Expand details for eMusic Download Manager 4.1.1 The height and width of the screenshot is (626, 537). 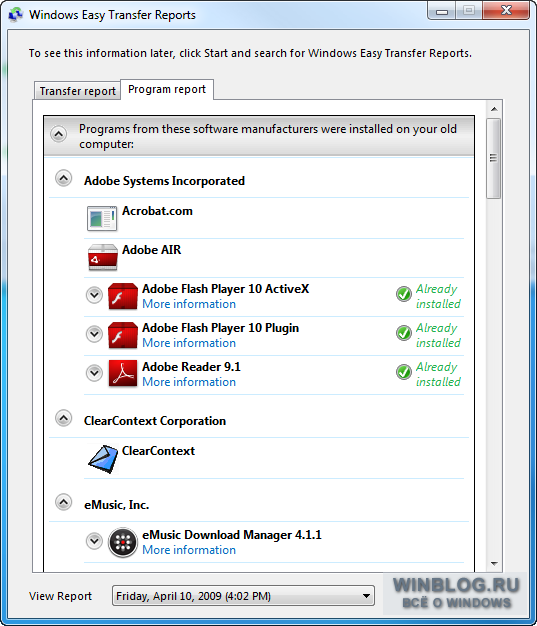tap(95, 541)
